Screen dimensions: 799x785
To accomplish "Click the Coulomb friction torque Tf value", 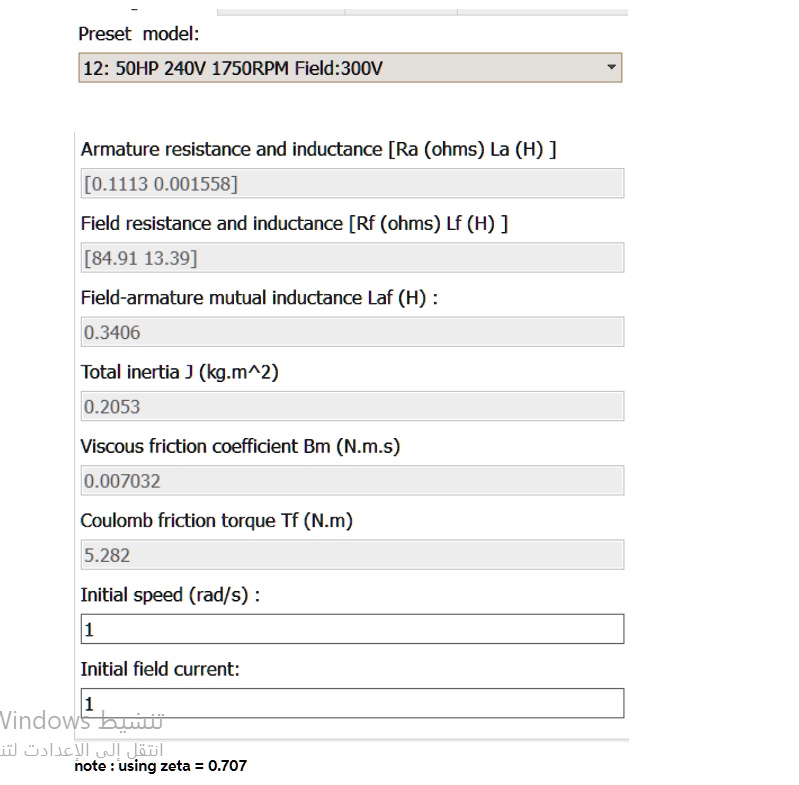I will click(352, 555).
